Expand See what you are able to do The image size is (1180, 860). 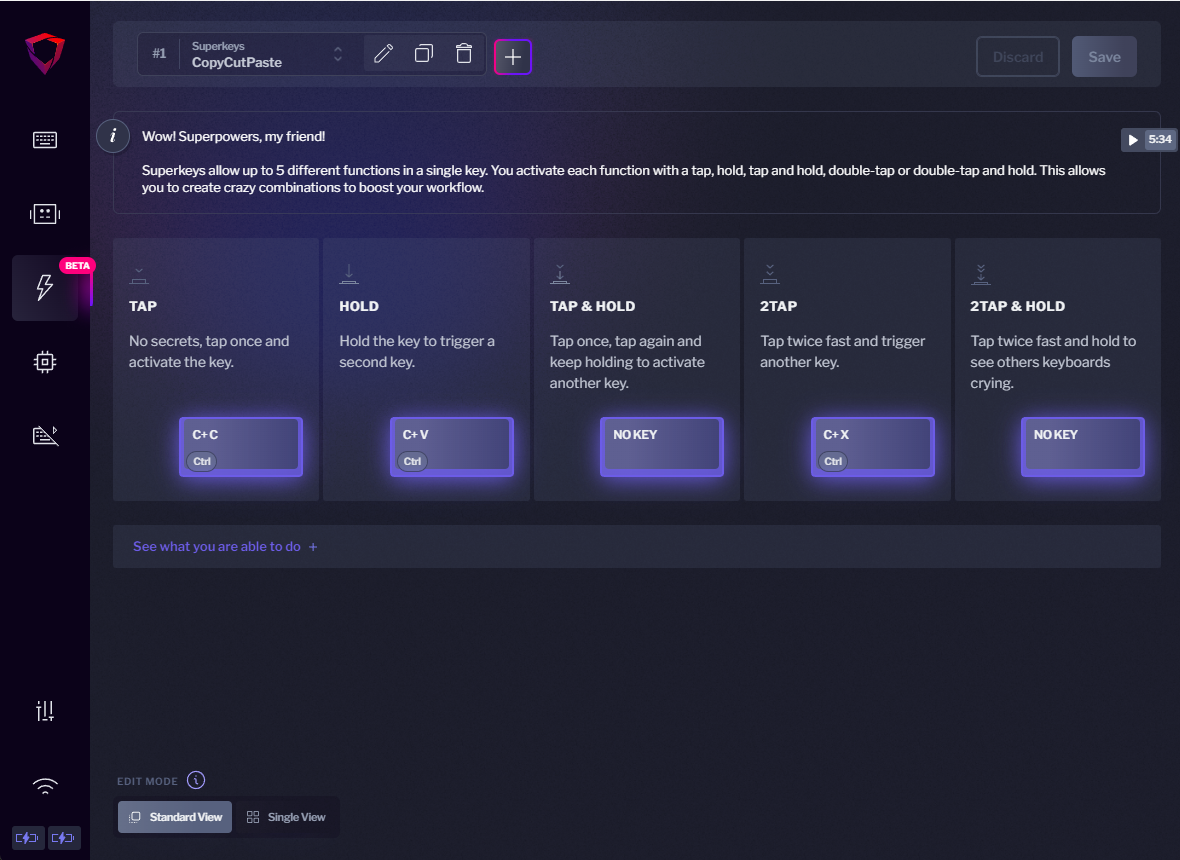pos(225,547)
